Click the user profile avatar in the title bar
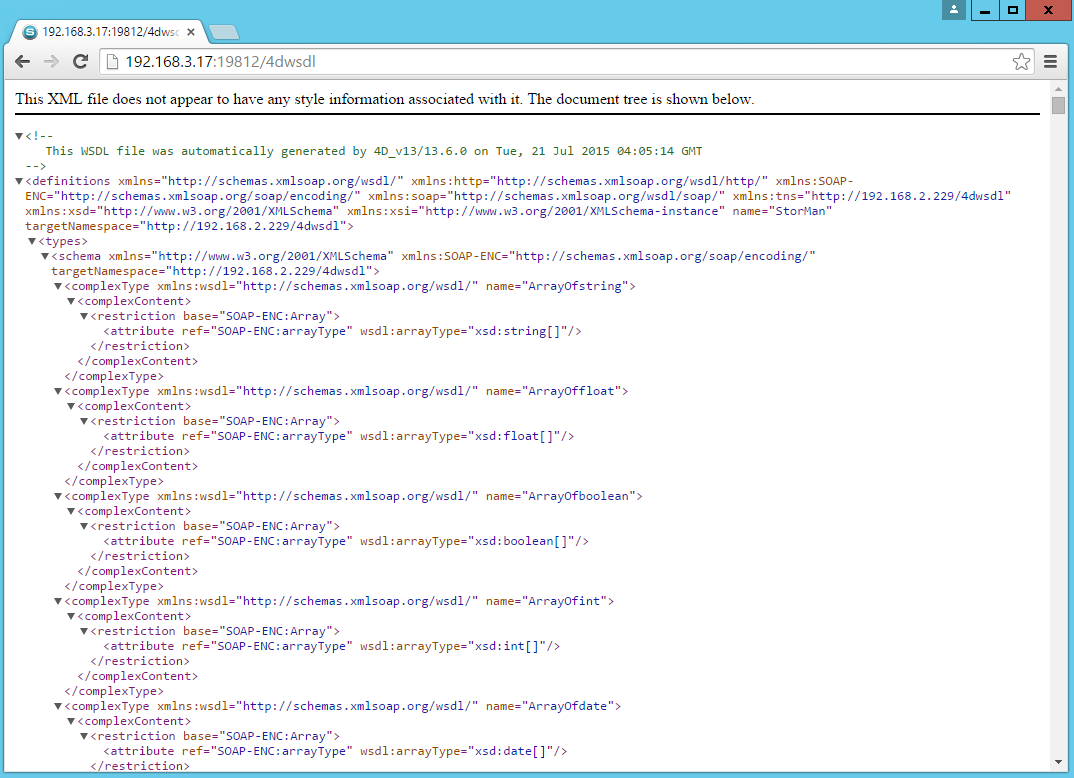The image size is (1074, 778). [953, 10]
